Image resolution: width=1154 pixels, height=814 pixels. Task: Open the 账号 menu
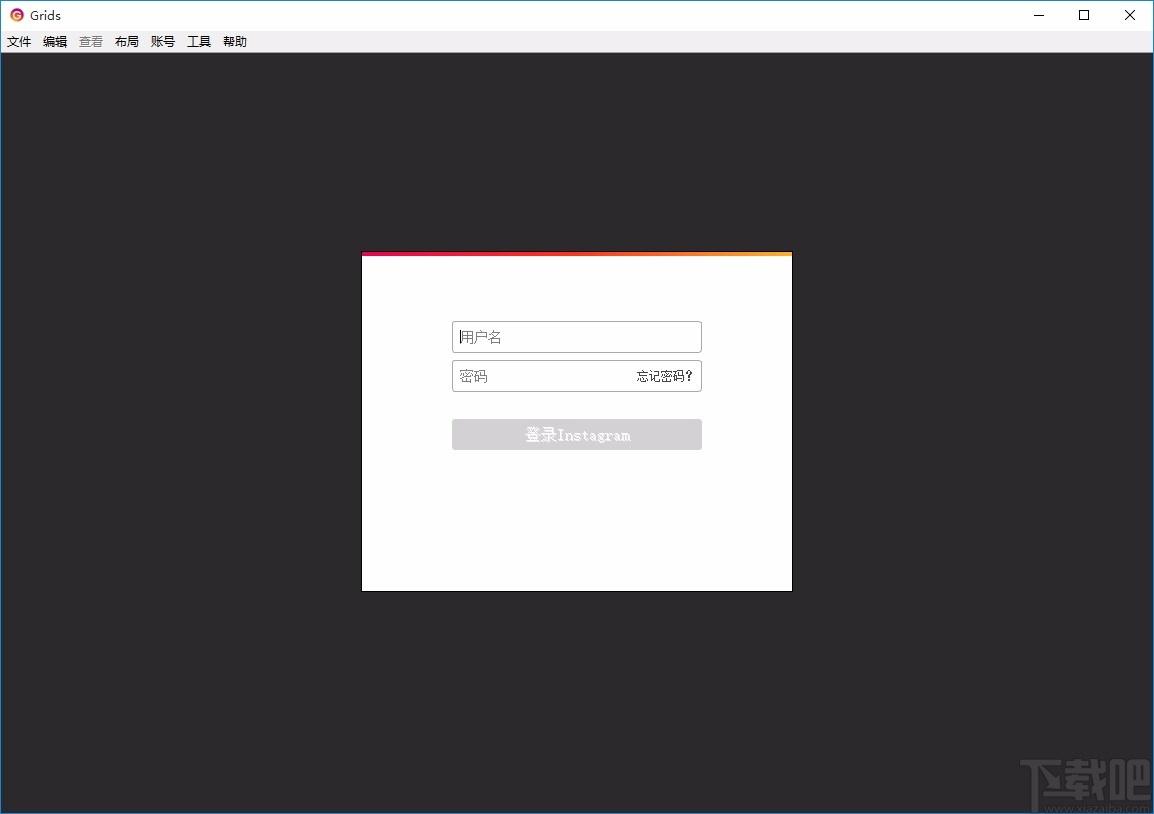[x=163, y=42]
